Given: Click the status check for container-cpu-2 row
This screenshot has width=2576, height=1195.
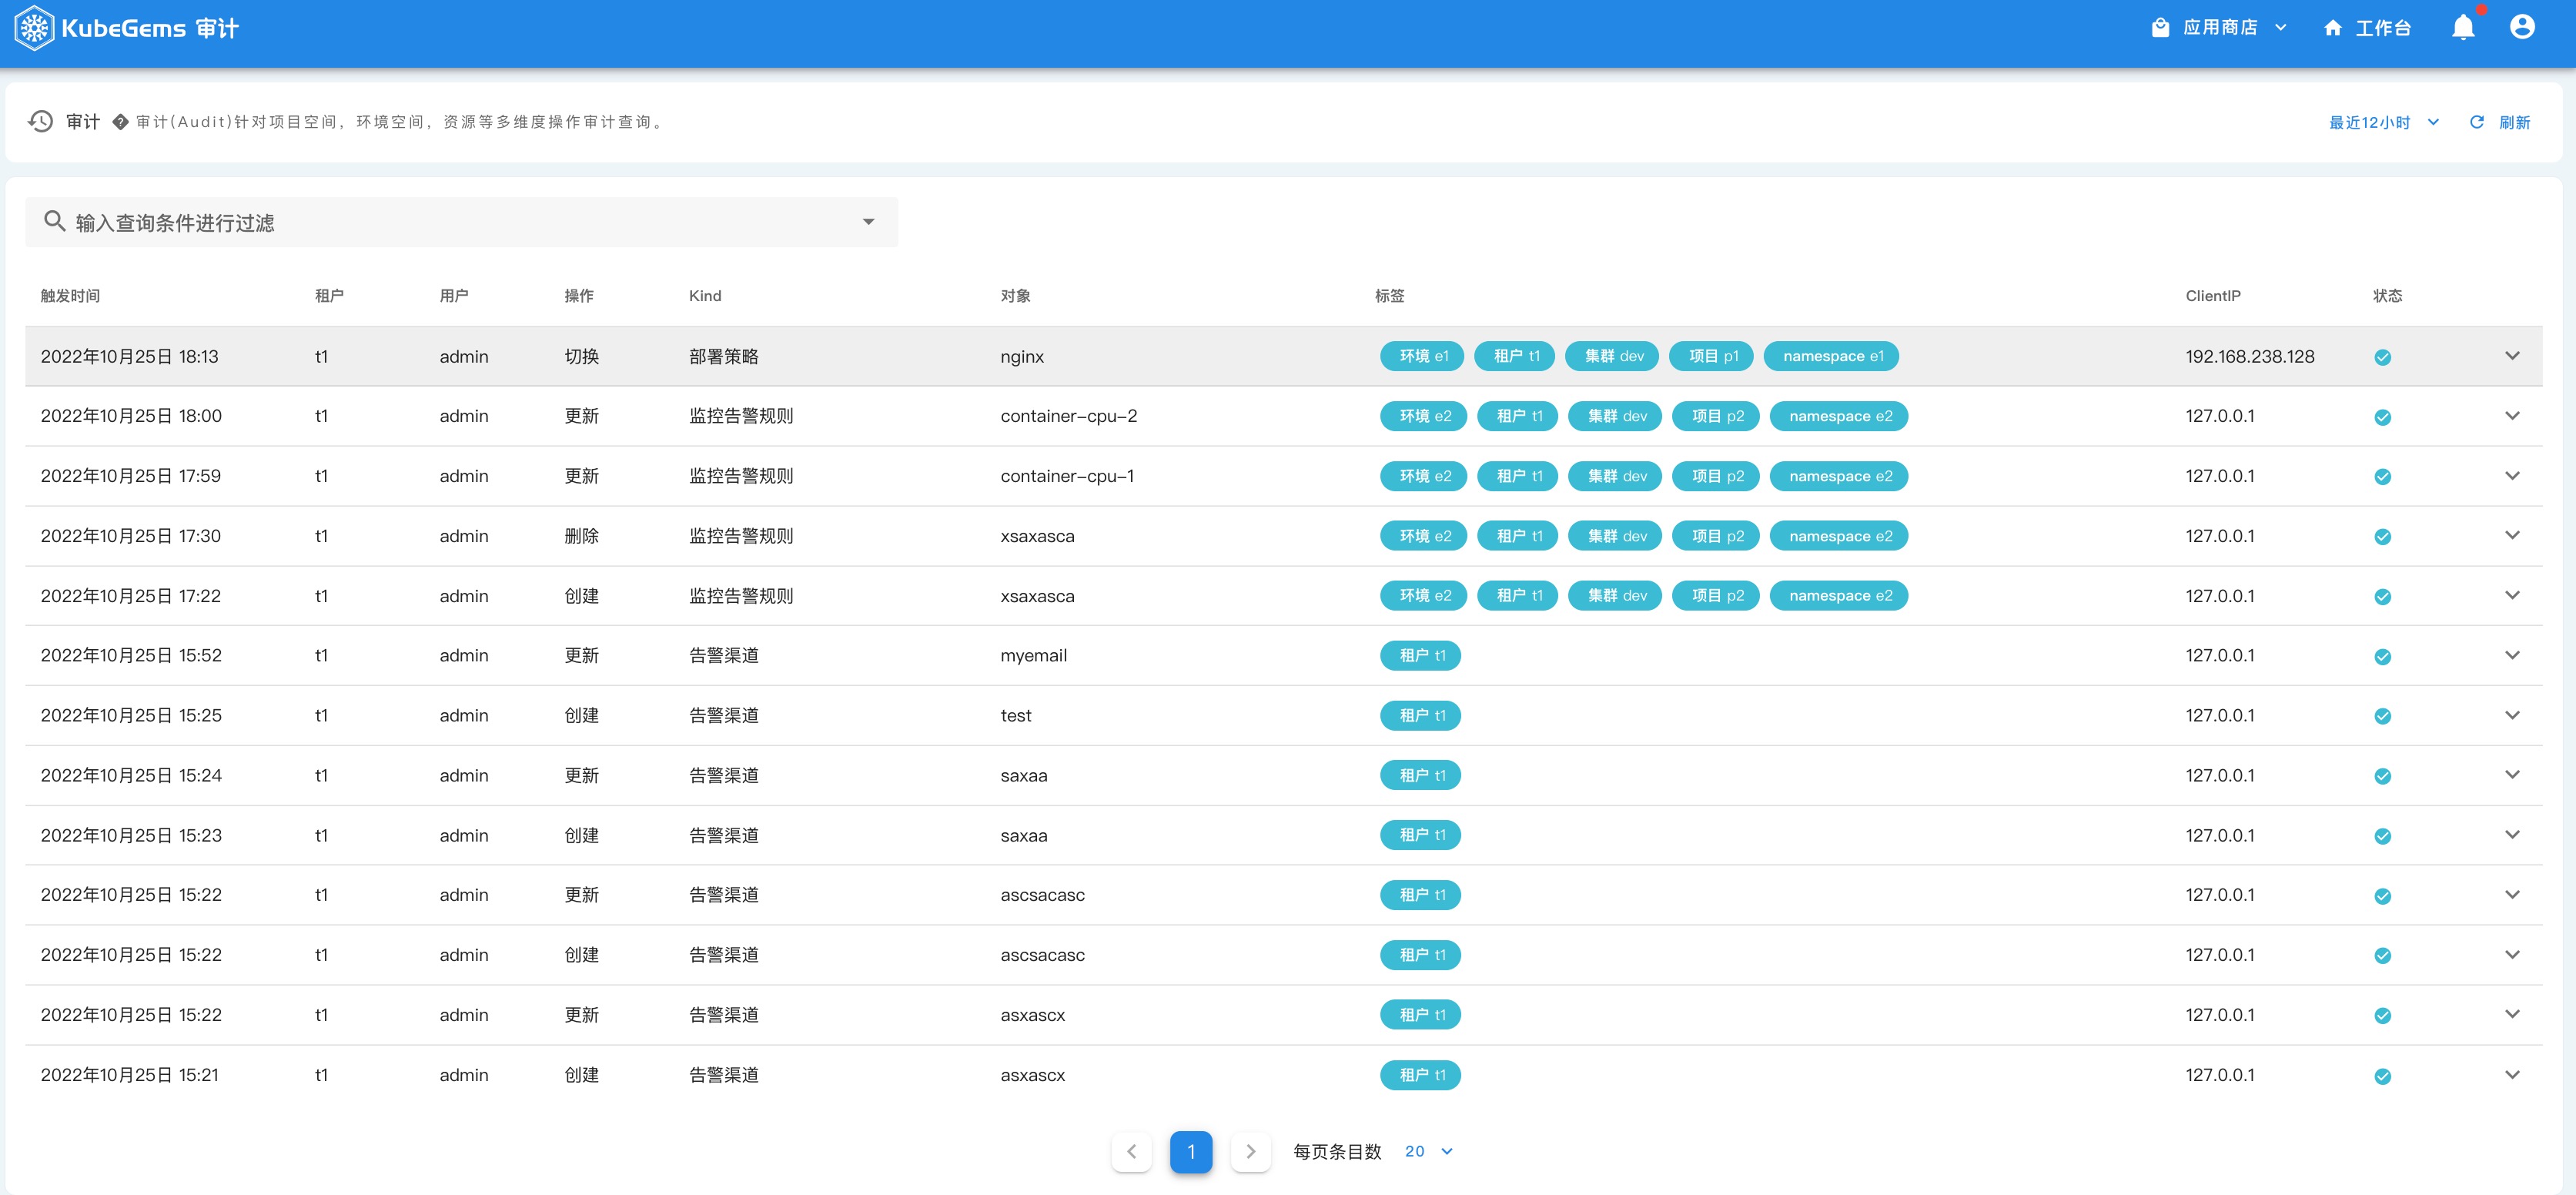Looking at the screenshot, I should point(2383,417).
